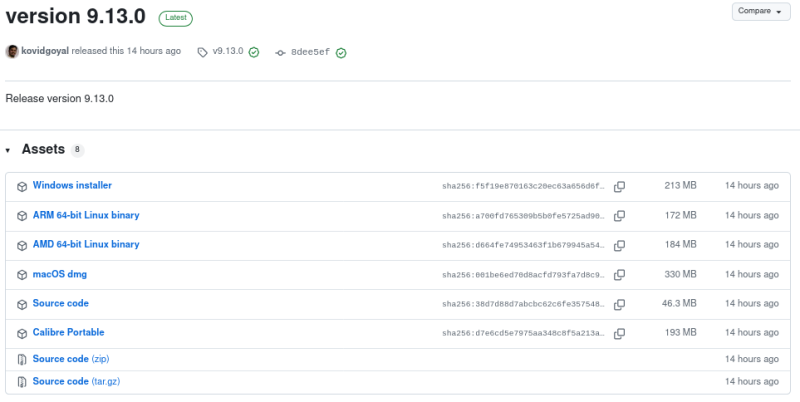Click the package icon beside AMD 64-bit Linux binary
This screenshot has height=402, width=800.
(22, 245)
